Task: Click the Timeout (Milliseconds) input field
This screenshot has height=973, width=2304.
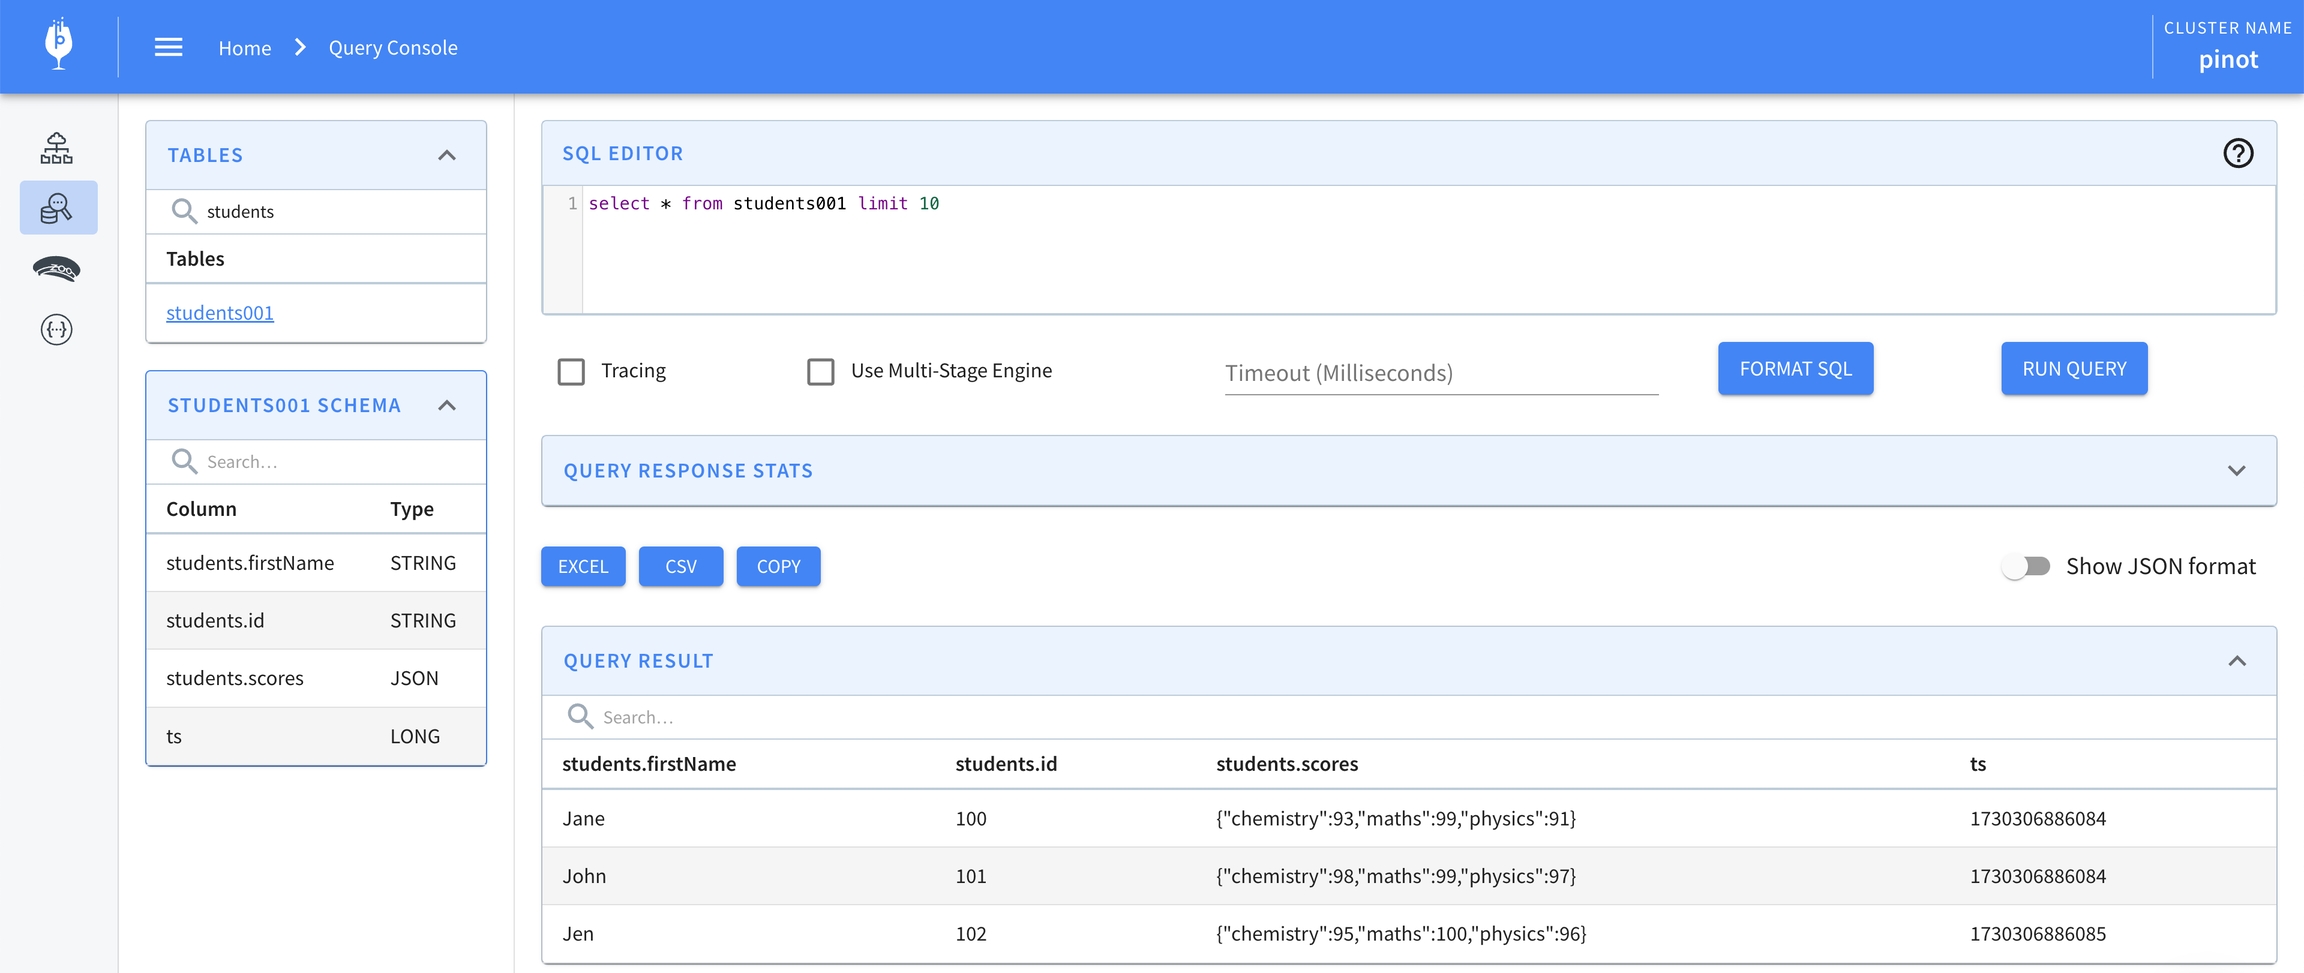Action: click(x=1440, y=372)
